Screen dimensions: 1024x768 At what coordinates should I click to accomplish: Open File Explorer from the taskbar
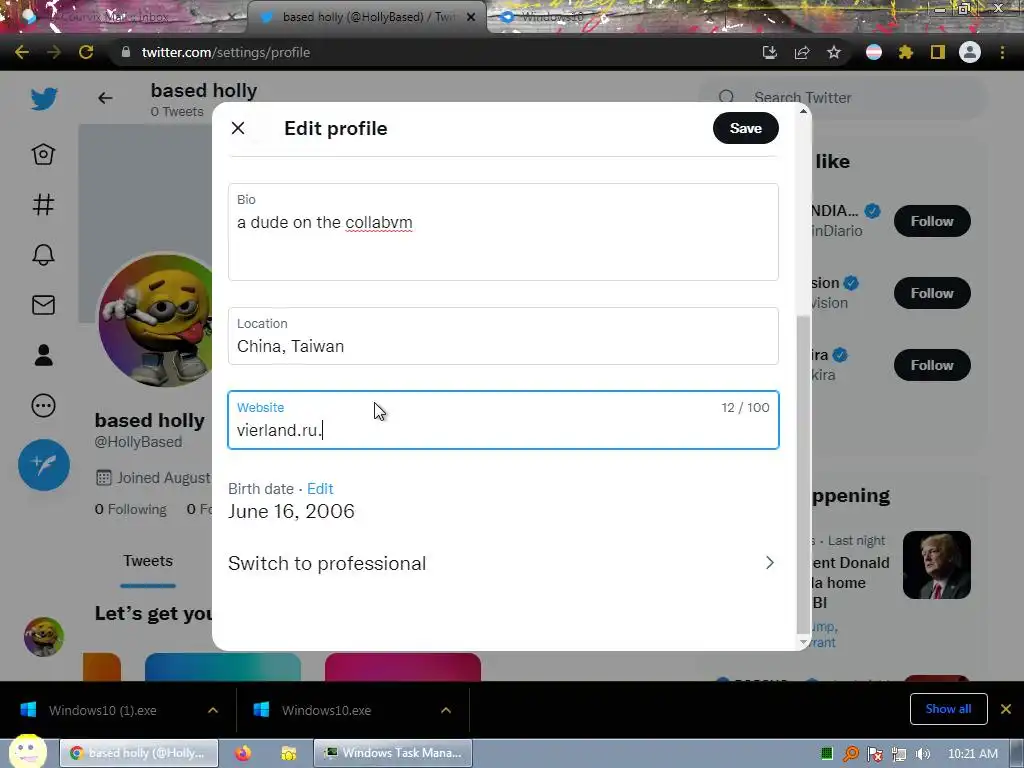[289, 753]
